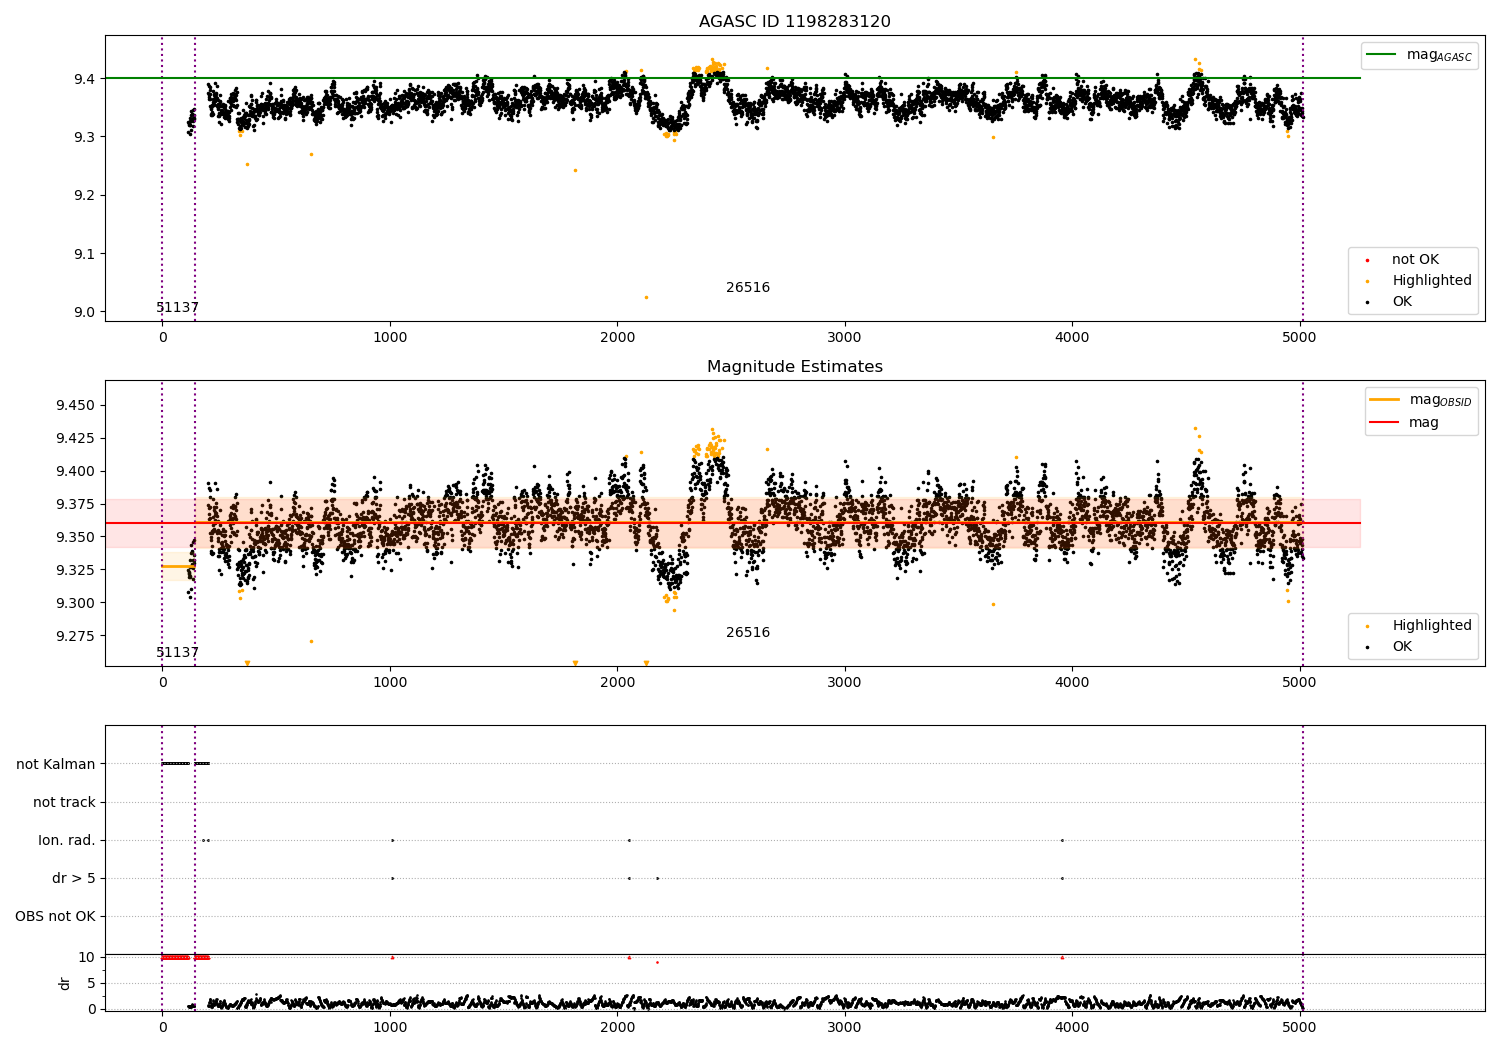
Task: Click the 'dr > 5' row label
Action: click(x=74, y=878)
